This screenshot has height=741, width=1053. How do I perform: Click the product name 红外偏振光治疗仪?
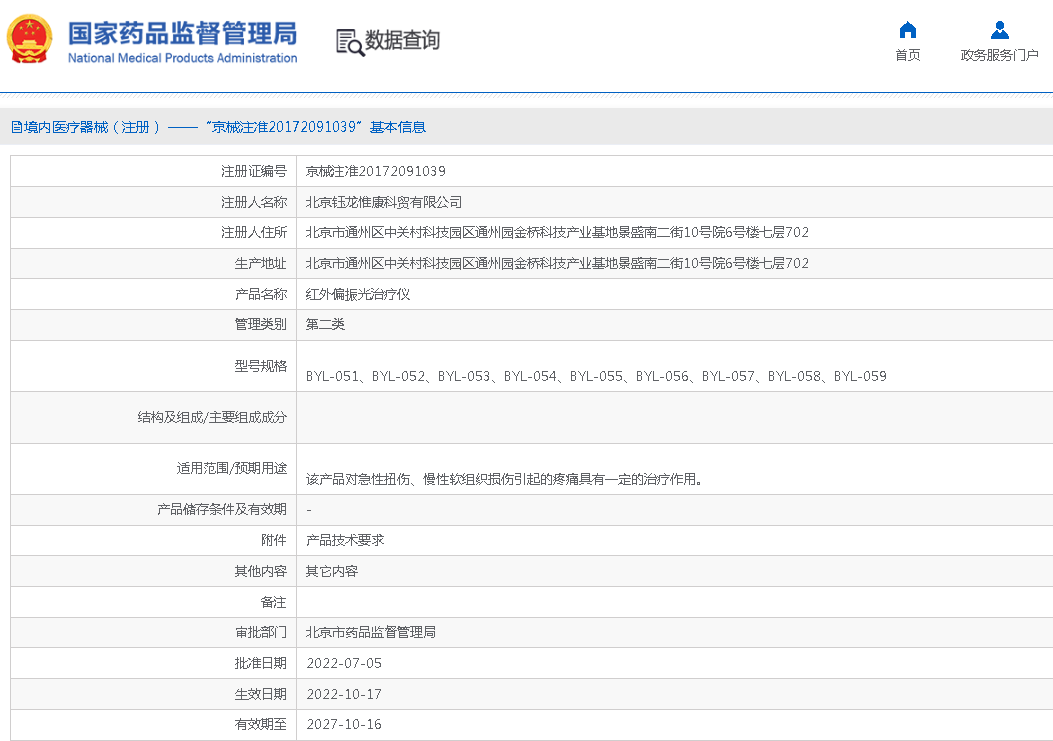(358, 294)
